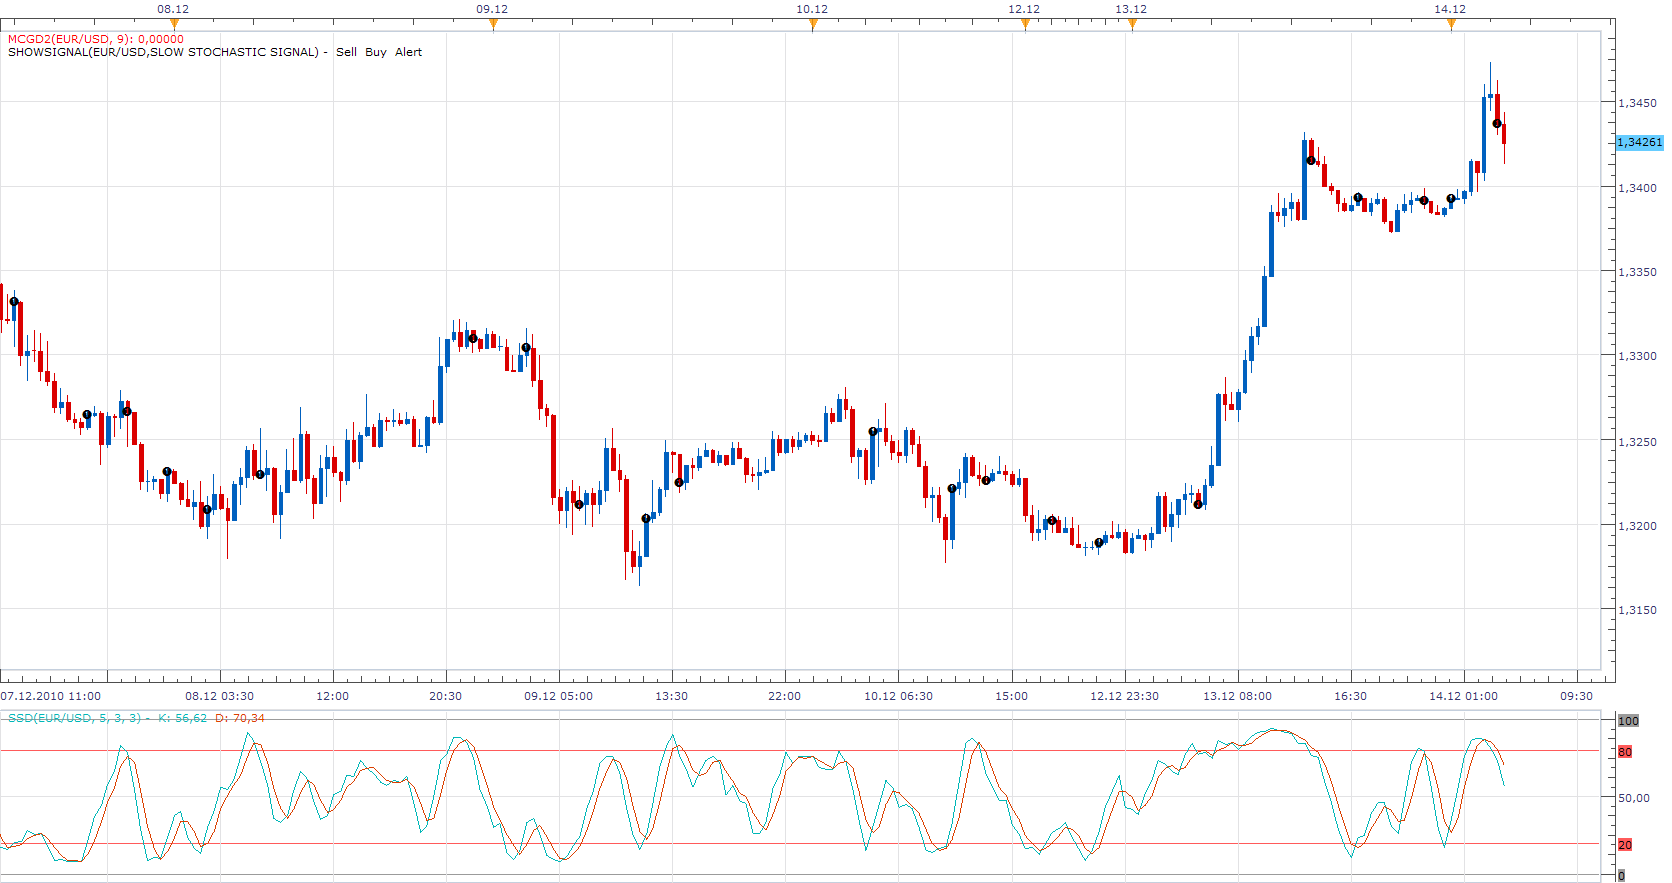Click the red 20 oversold level tag
Viewport: 1672px width, 883px height.
1625,844
